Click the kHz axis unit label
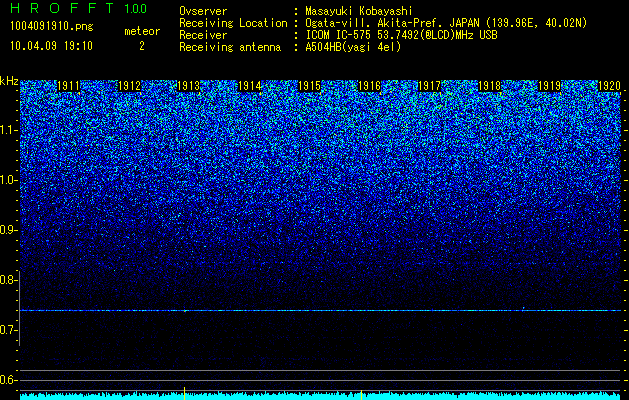This screenshot has width=629, height=400. click(x=9, y=81)
